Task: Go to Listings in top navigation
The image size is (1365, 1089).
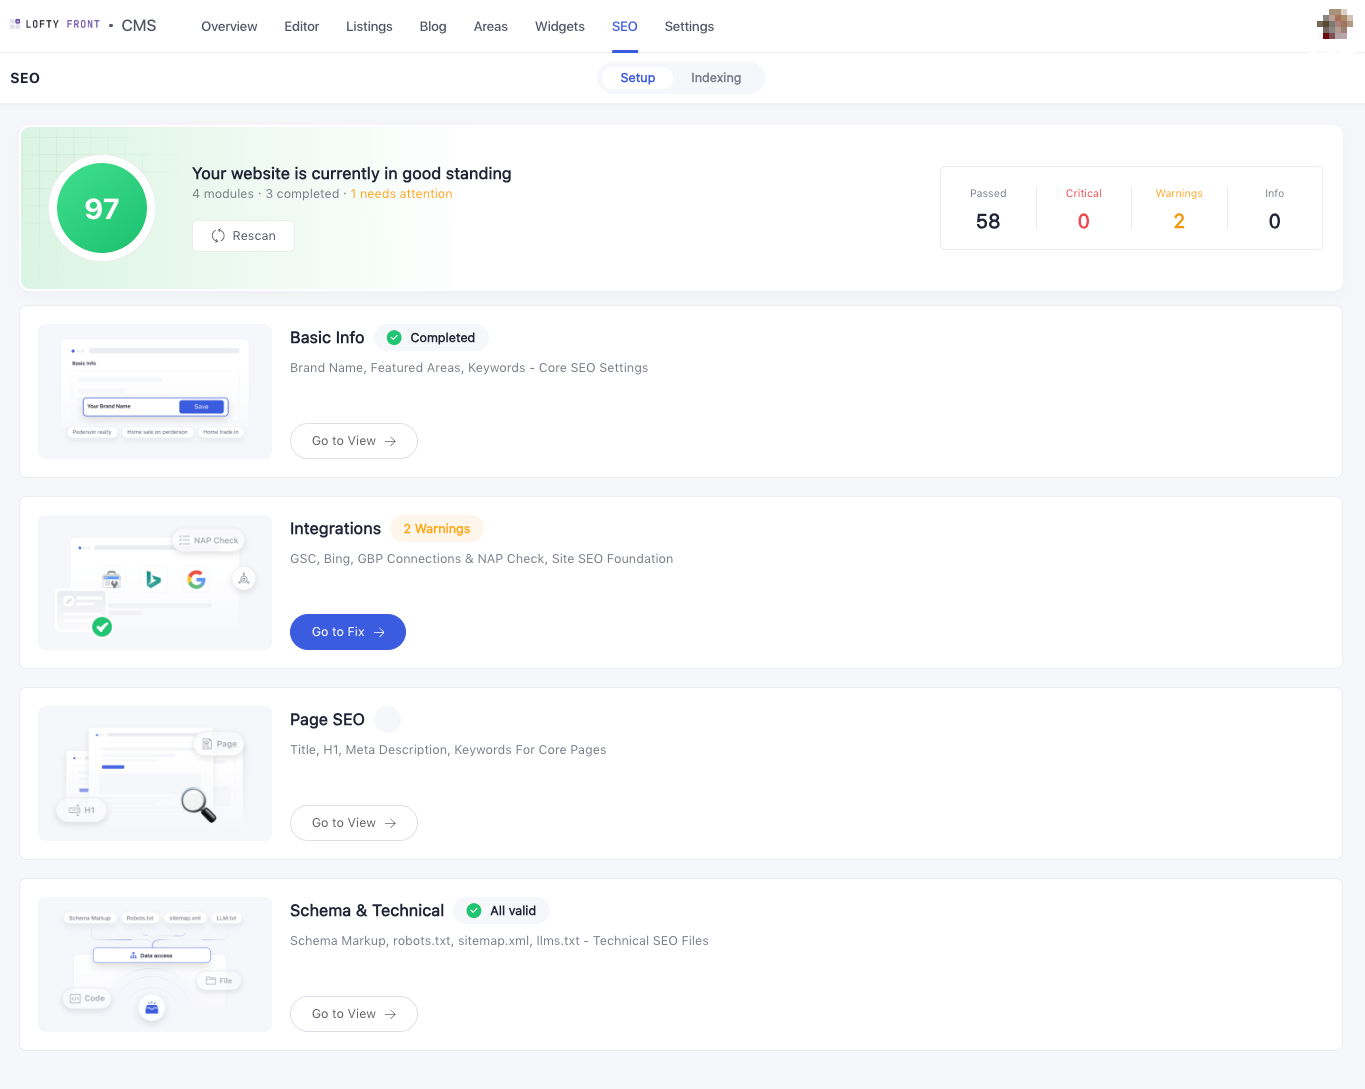Action: 369,26
